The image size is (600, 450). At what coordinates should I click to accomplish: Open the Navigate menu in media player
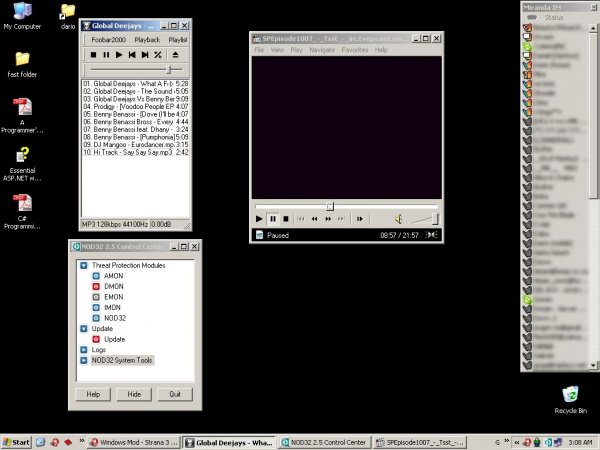click(322, 50)
